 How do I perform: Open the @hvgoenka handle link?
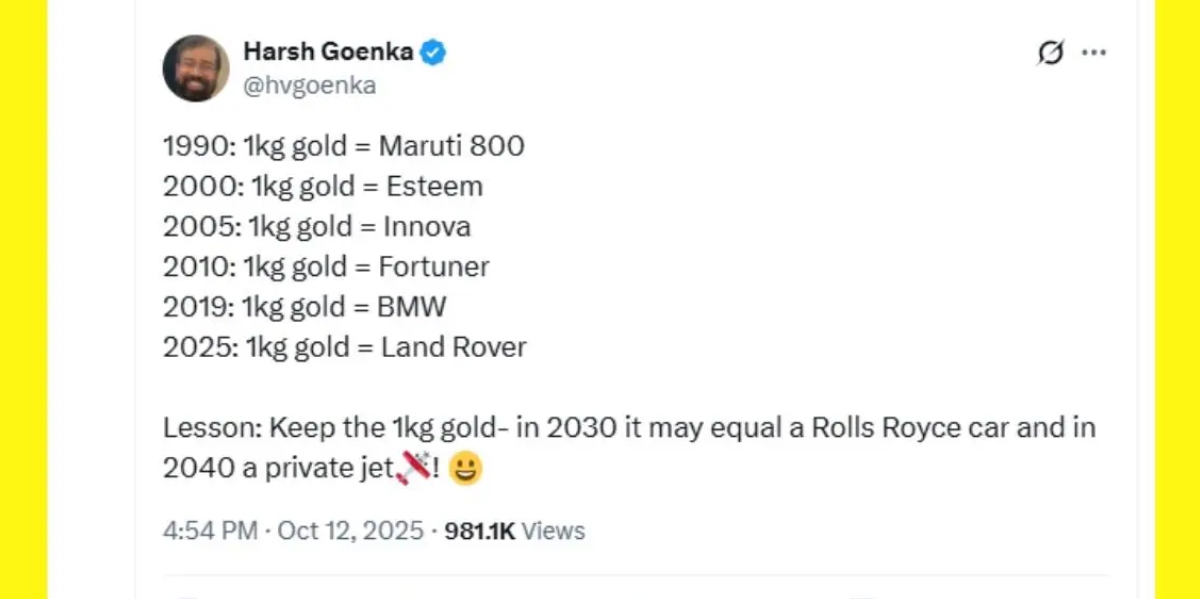310,86
